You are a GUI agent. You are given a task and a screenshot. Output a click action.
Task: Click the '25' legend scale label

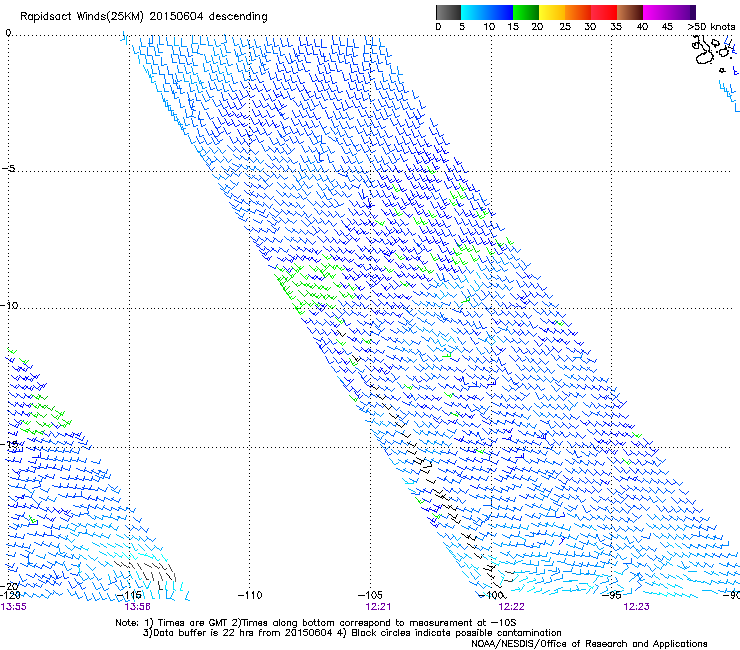[565, 27]
